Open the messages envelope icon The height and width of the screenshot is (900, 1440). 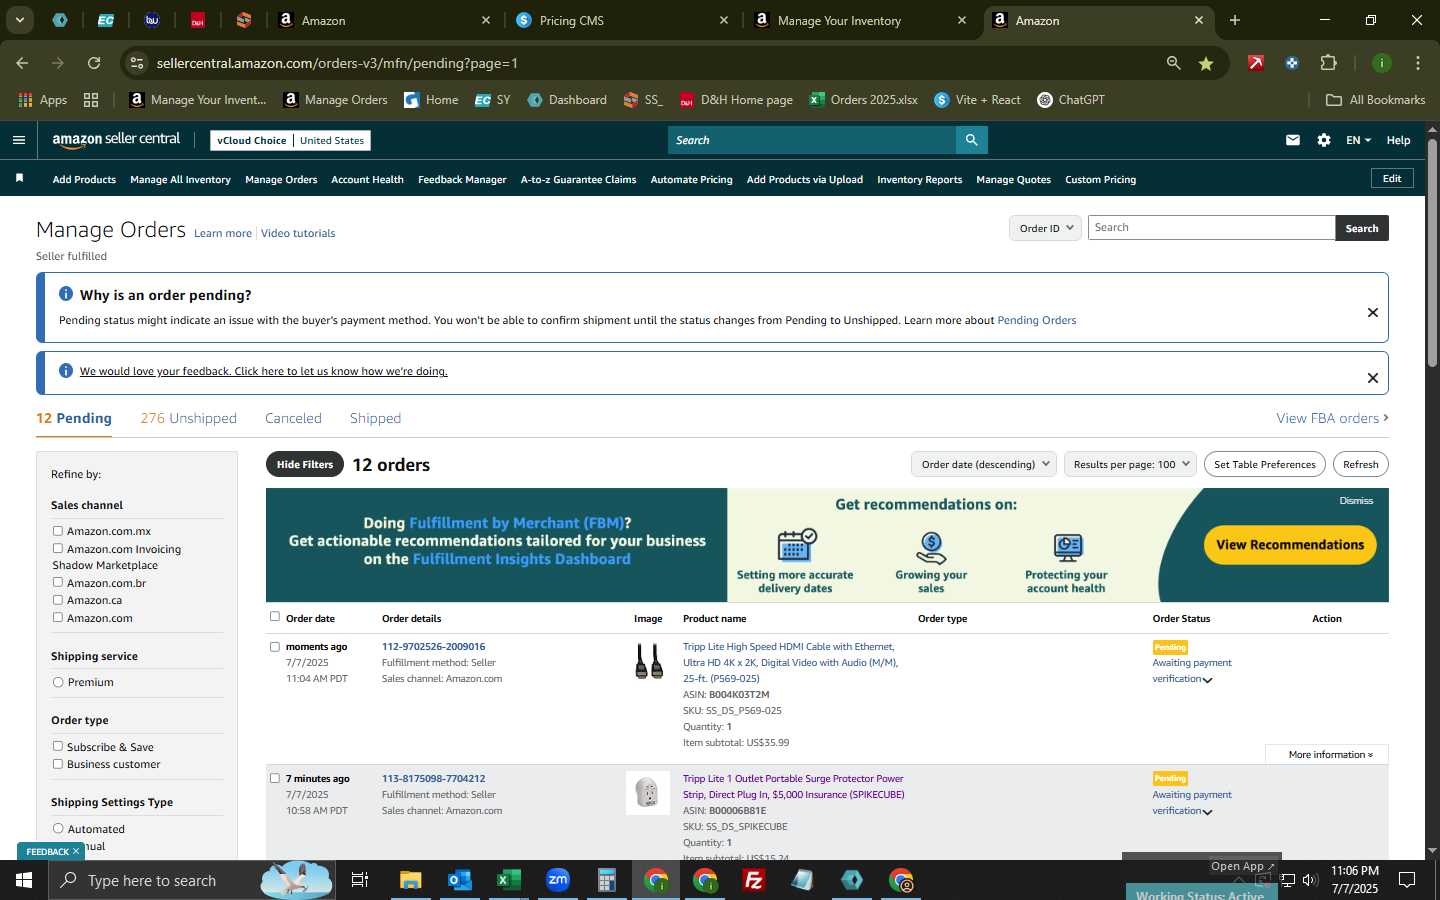[x=1293, y=140]
